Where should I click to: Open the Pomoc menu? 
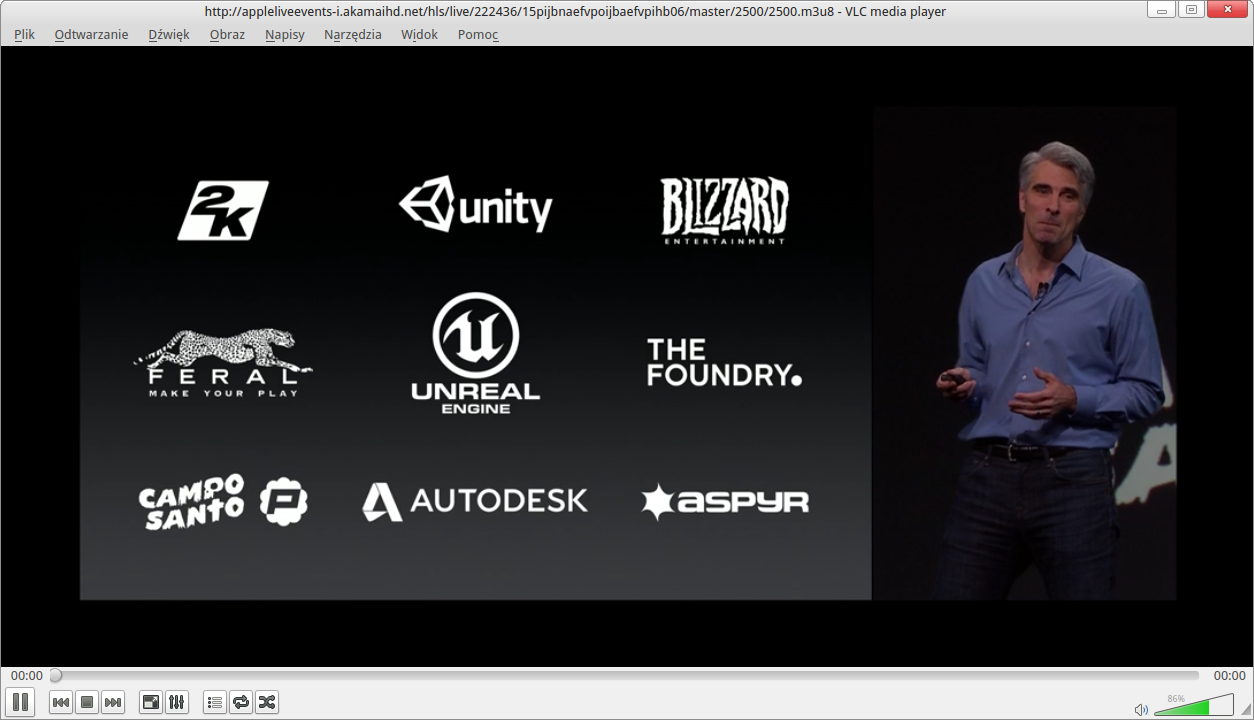pos(478,34)
